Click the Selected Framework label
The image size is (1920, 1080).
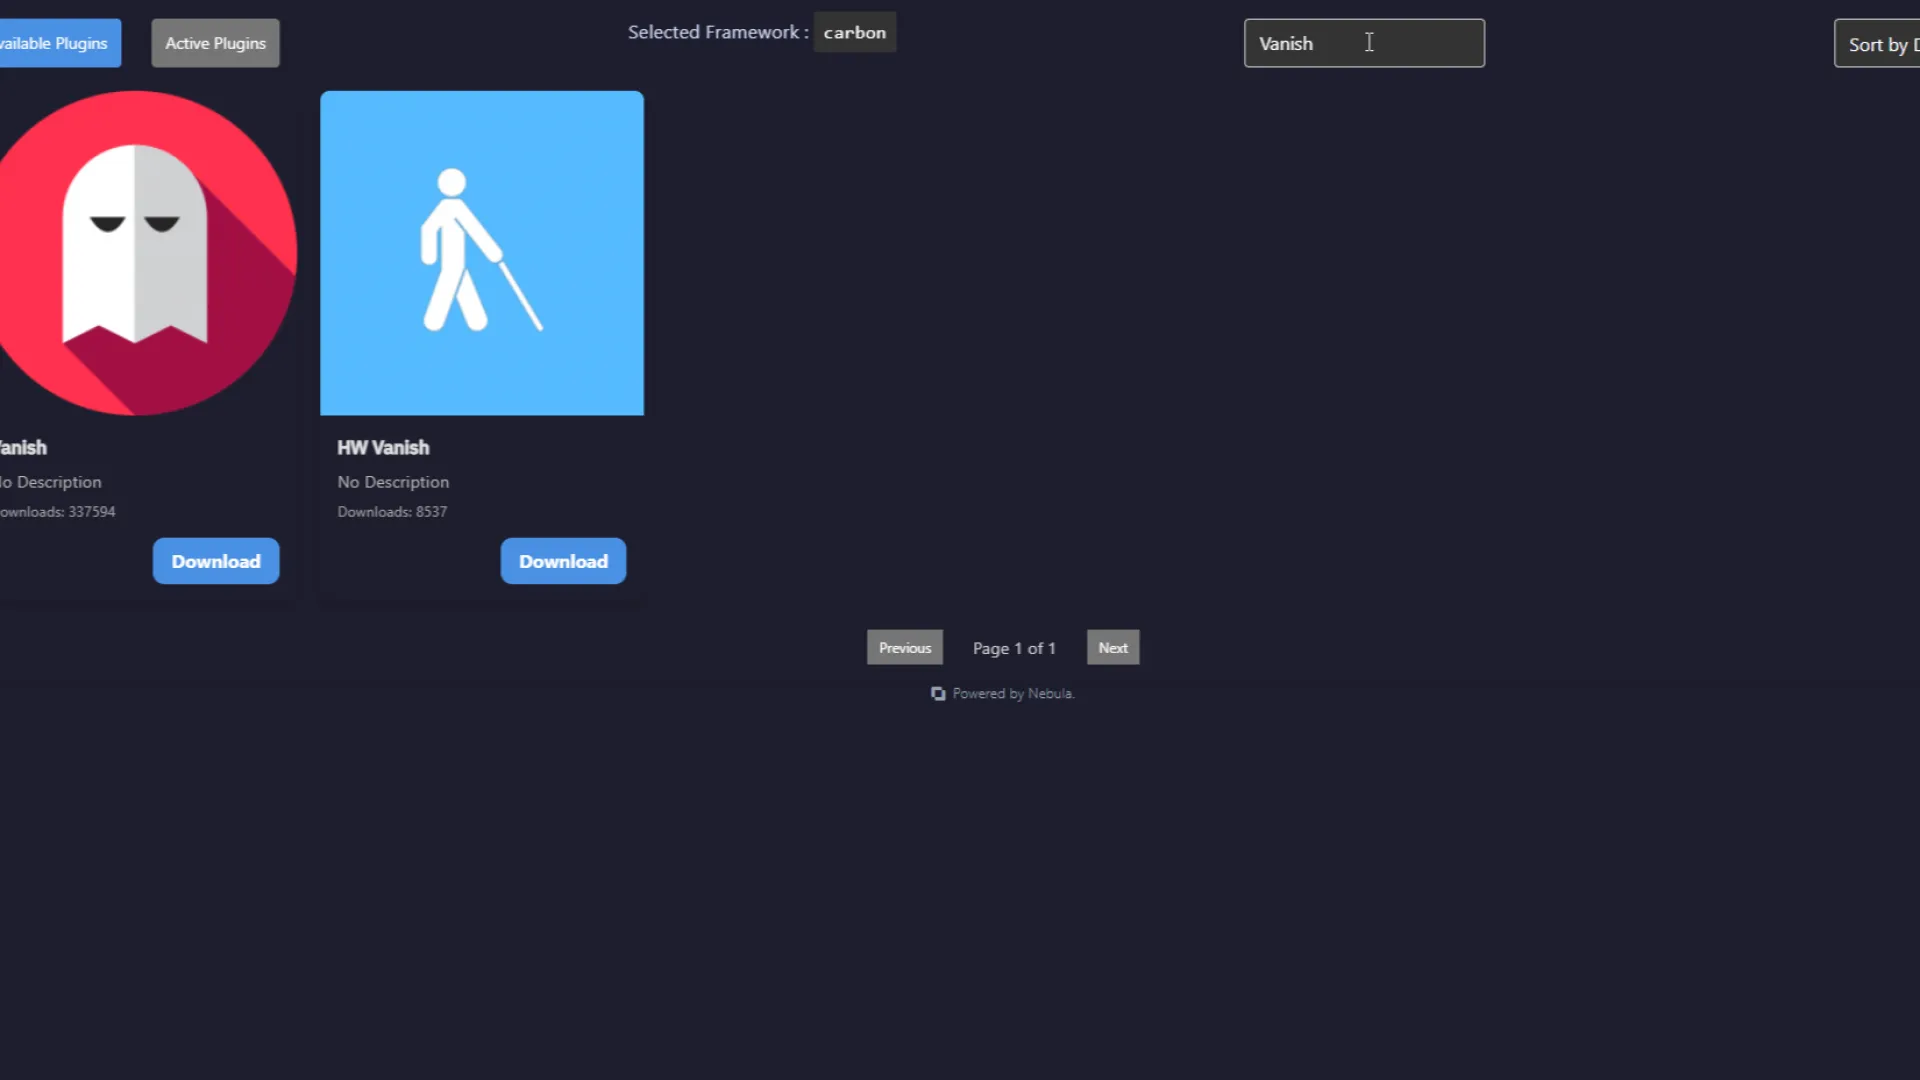716,33
